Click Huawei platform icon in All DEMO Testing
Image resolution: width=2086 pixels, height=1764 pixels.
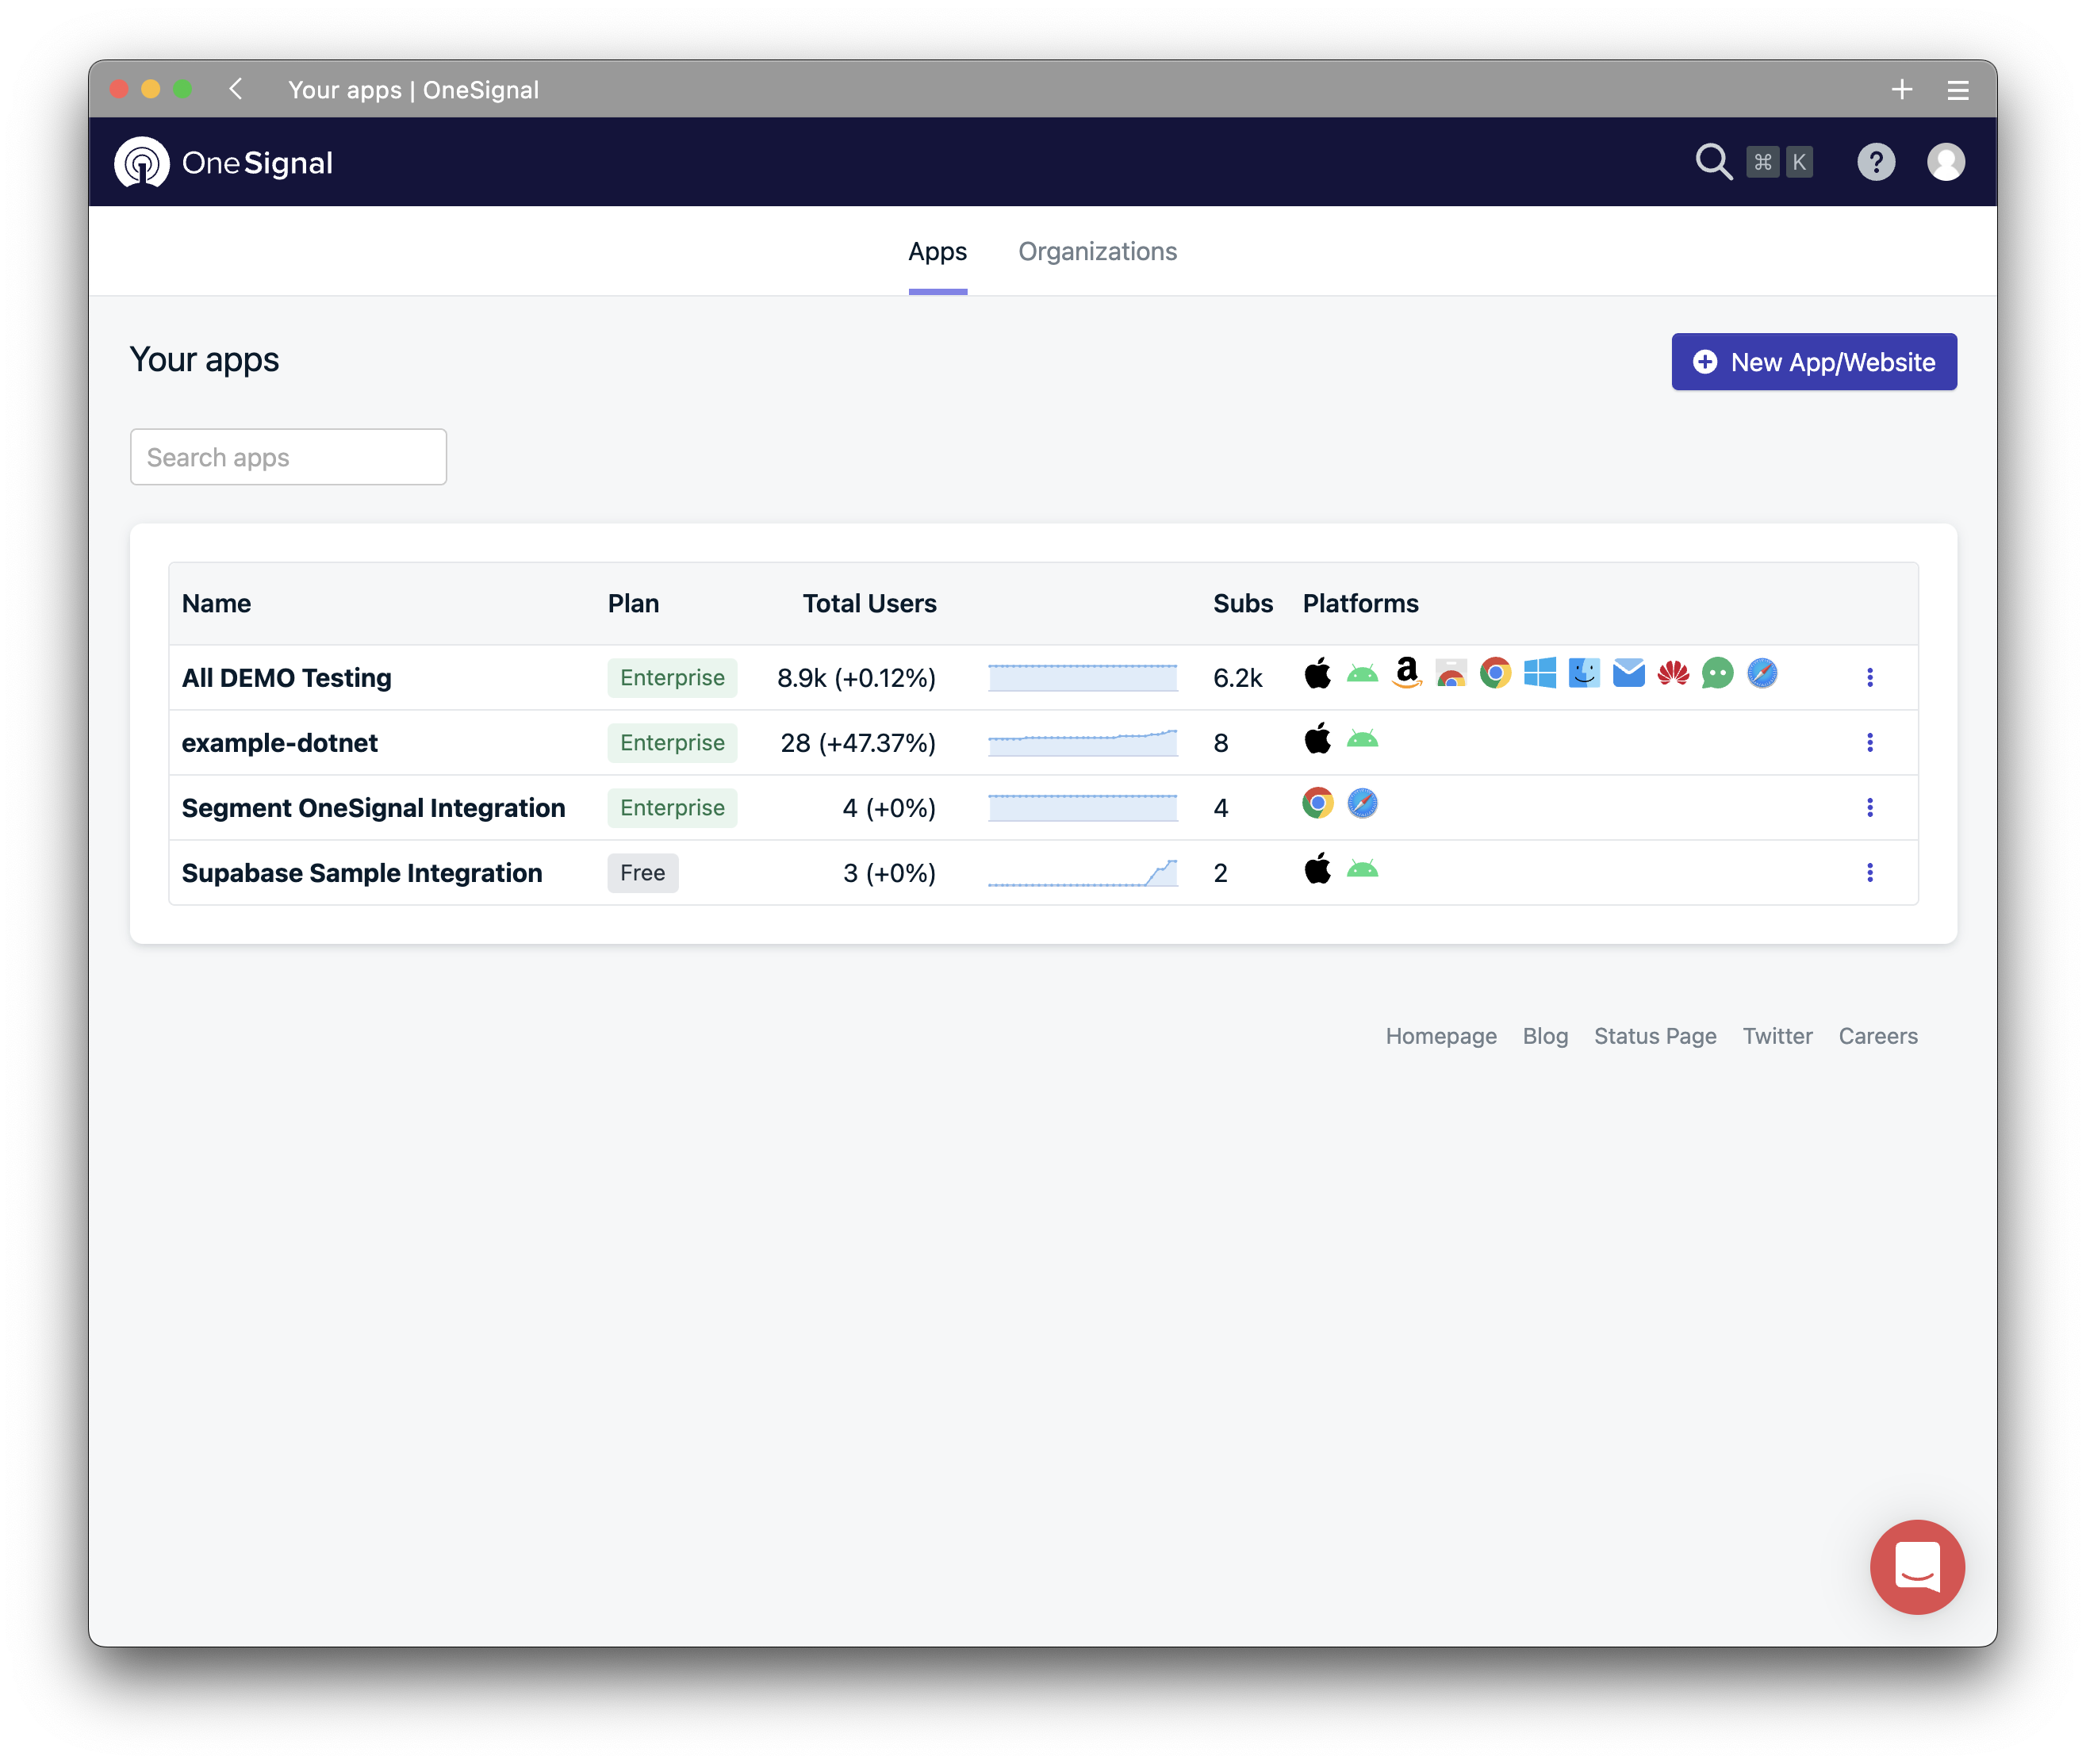coord(1673,674)
